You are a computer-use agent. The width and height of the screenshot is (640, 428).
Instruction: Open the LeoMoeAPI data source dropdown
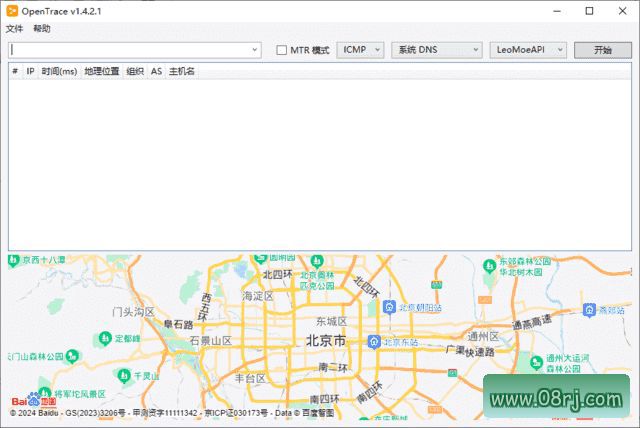pos(528,50)
